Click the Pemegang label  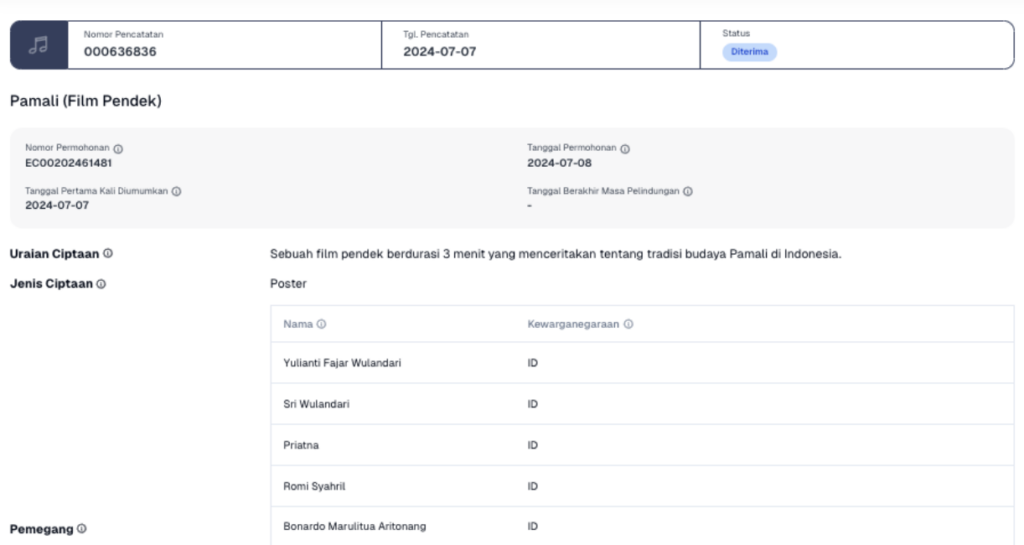41,529
